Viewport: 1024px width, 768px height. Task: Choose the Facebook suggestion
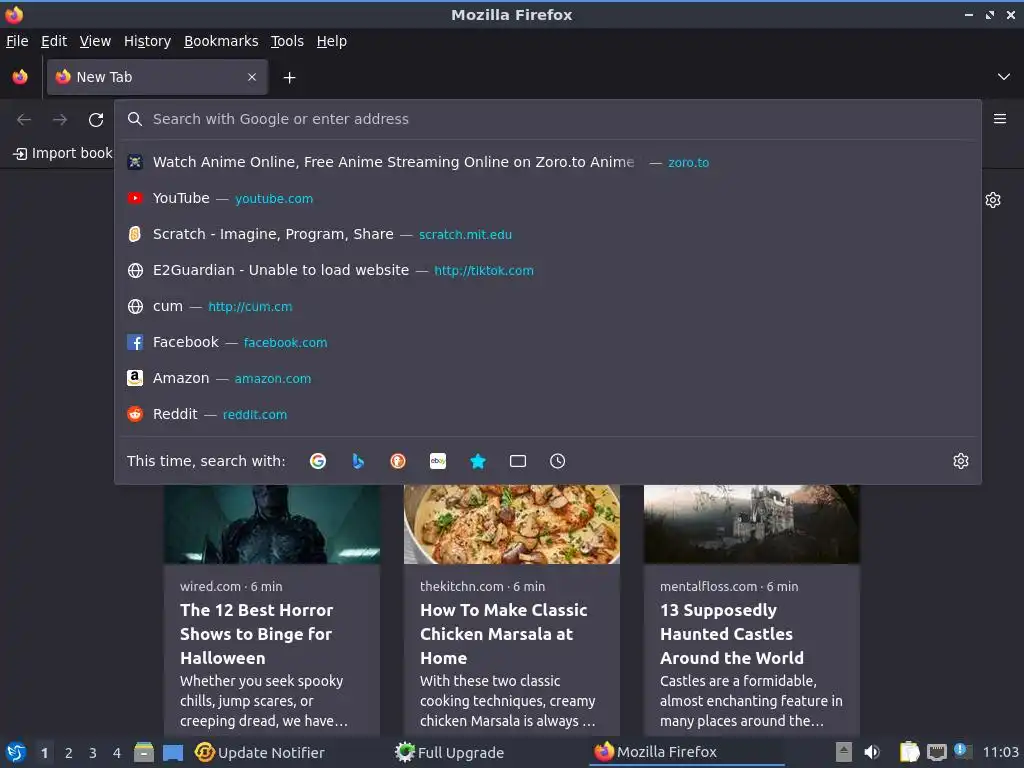pyautogui.click(x=547, y=342)
